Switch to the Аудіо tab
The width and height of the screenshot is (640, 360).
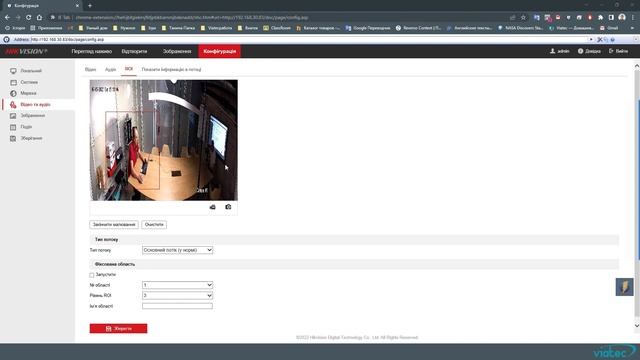(110, 69)
